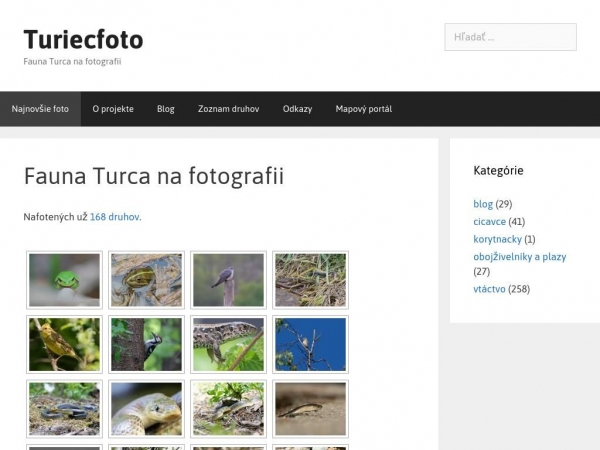Open the woodpecker on tree trunk thumbnail
Viewport: 600px width, 450px height.
point(146,344)
